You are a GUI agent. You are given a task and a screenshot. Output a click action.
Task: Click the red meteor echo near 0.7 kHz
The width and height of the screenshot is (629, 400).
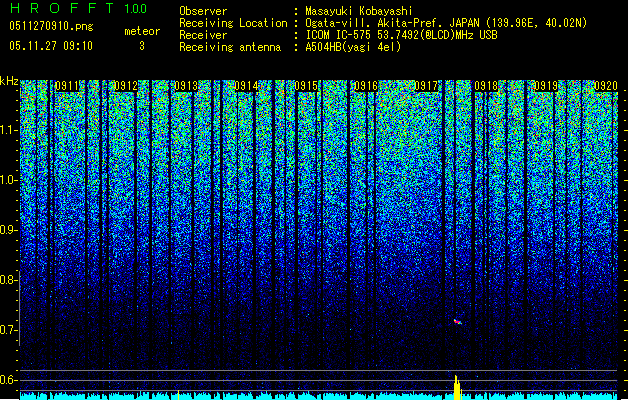click(458, 321)
